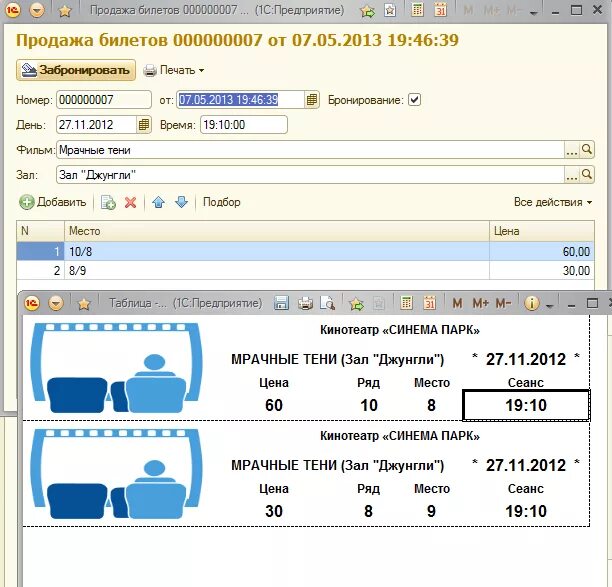Open selection list for Фильм field

point(572,150)
